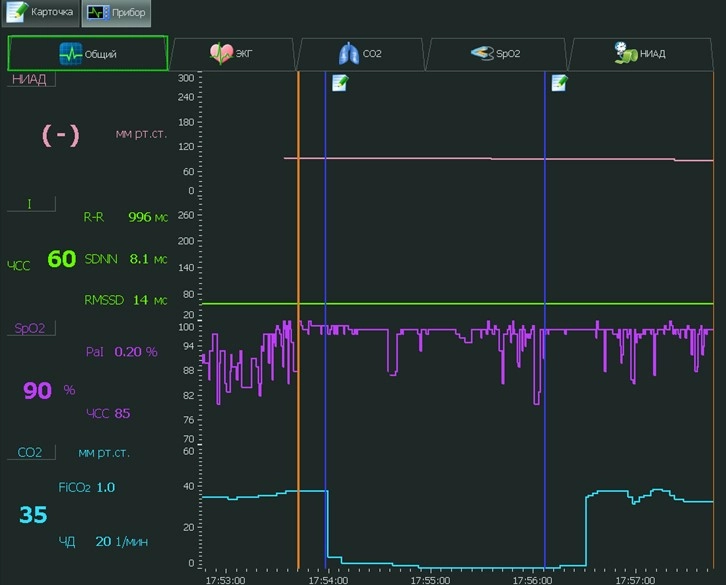
Task: Click the FiCO2 value 1.0
Action: tap(106, 487)
